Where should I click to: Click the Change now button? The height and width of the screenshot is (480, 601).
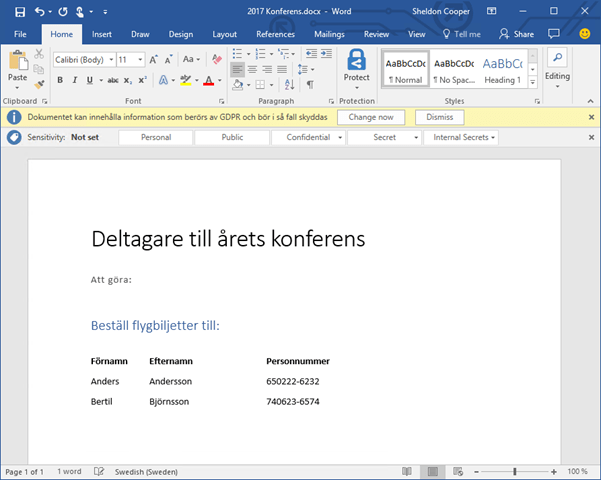(x=371, y=117)
